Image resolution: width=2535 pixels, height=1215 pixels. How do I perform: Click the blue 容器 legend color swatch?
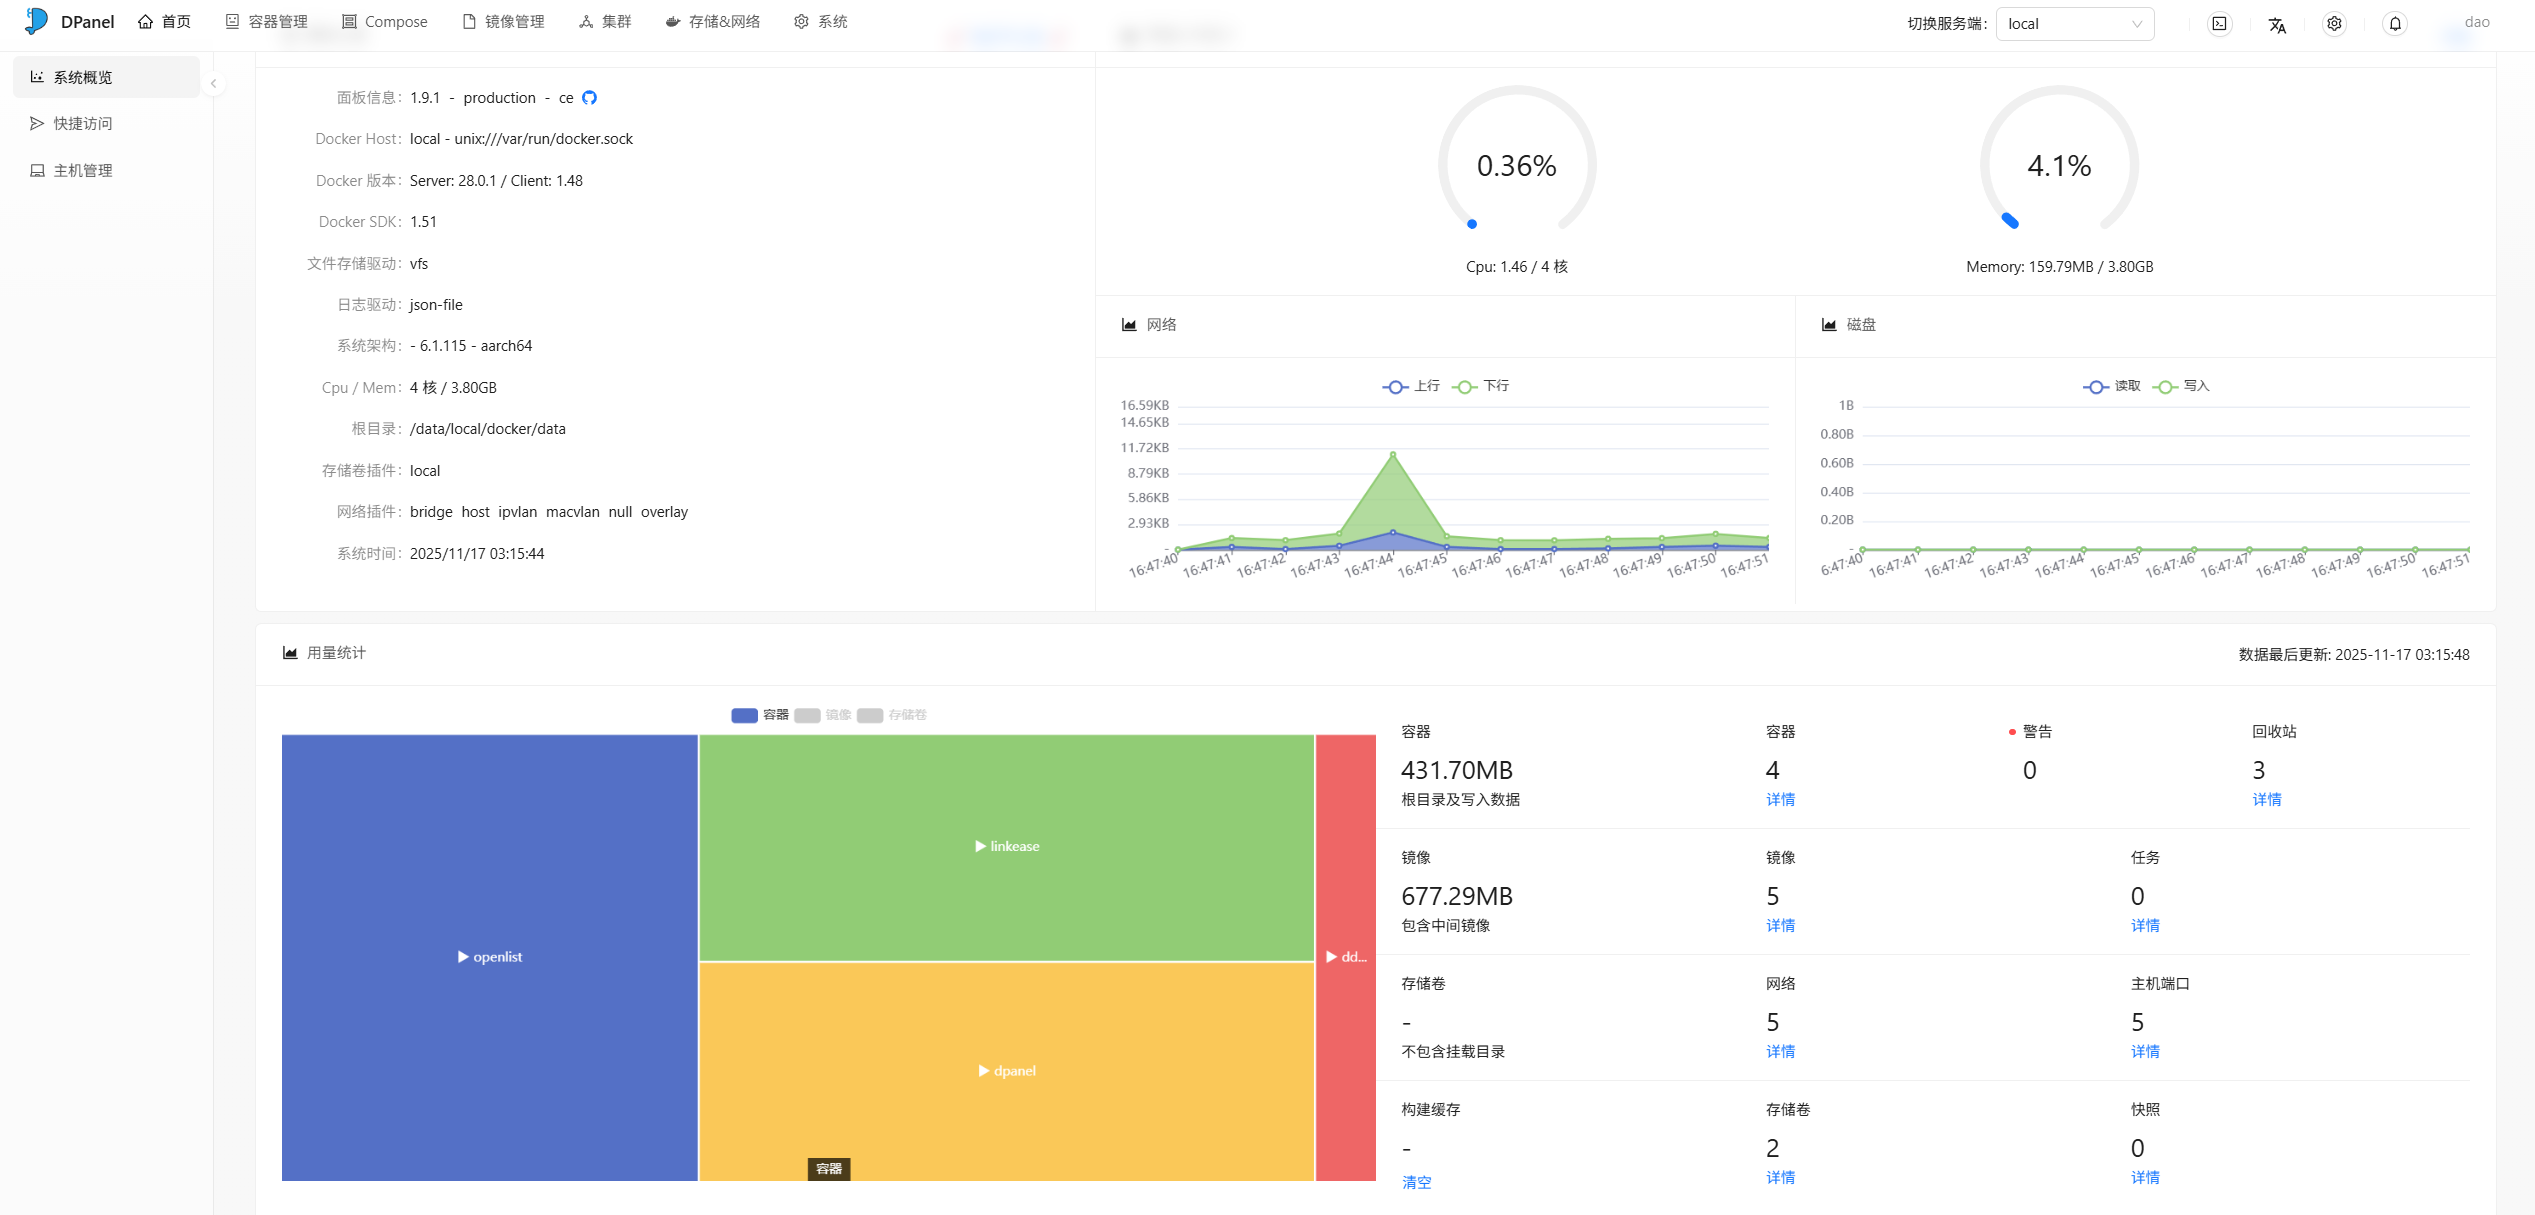pyautogui.click(x=744, y=715)
